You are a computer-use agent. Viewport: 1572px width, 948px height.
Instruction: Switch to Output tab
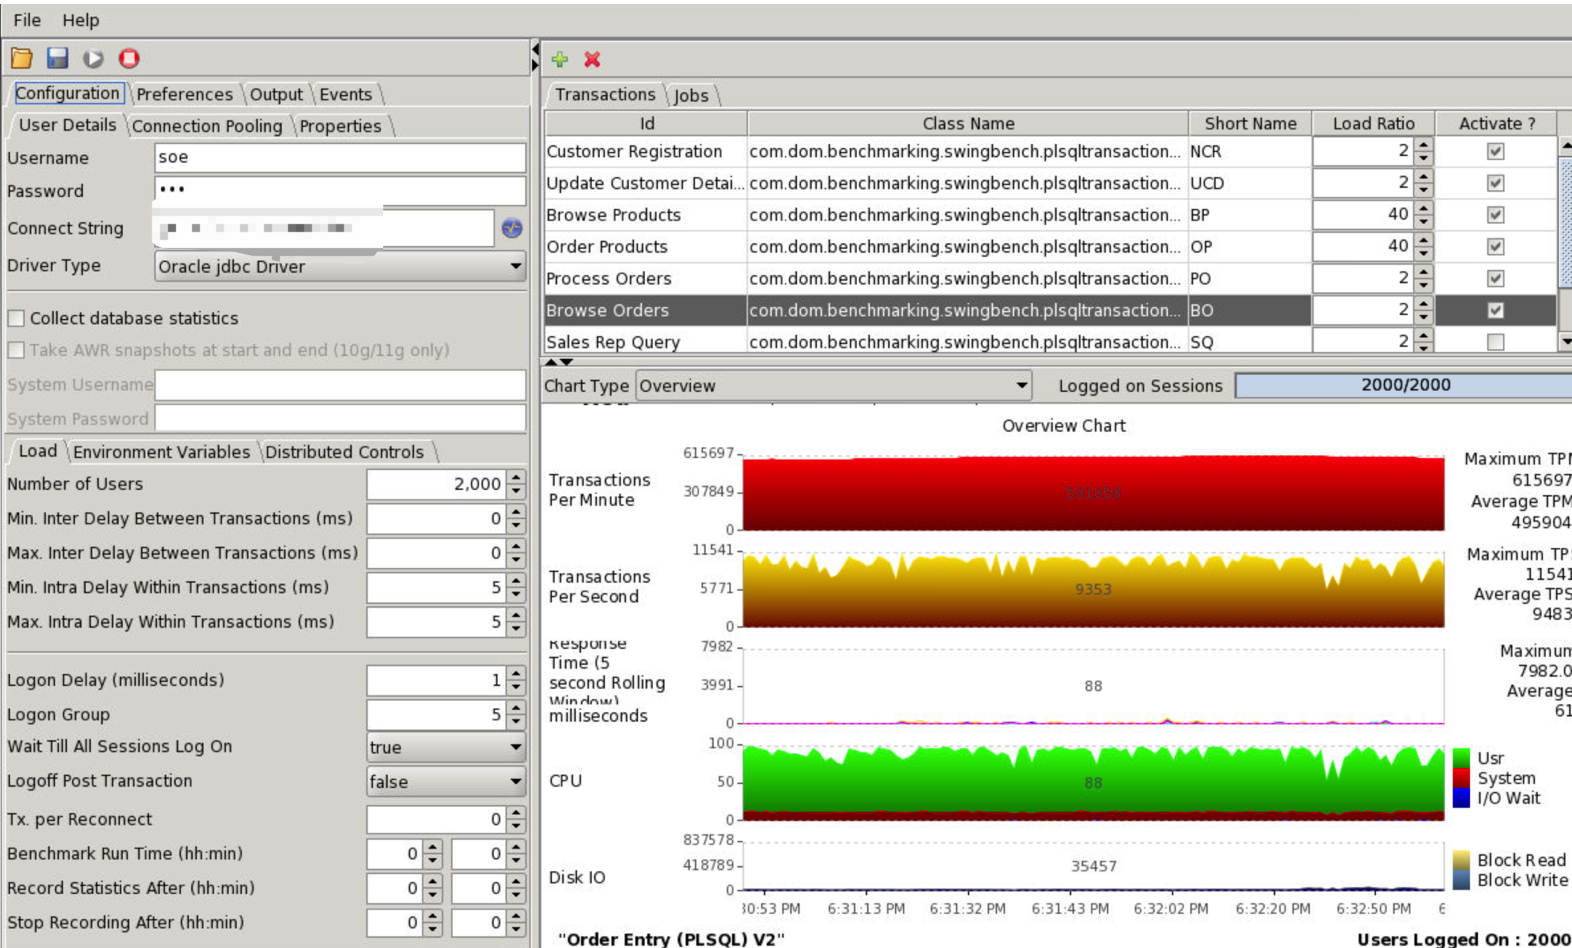pos(276,94)
